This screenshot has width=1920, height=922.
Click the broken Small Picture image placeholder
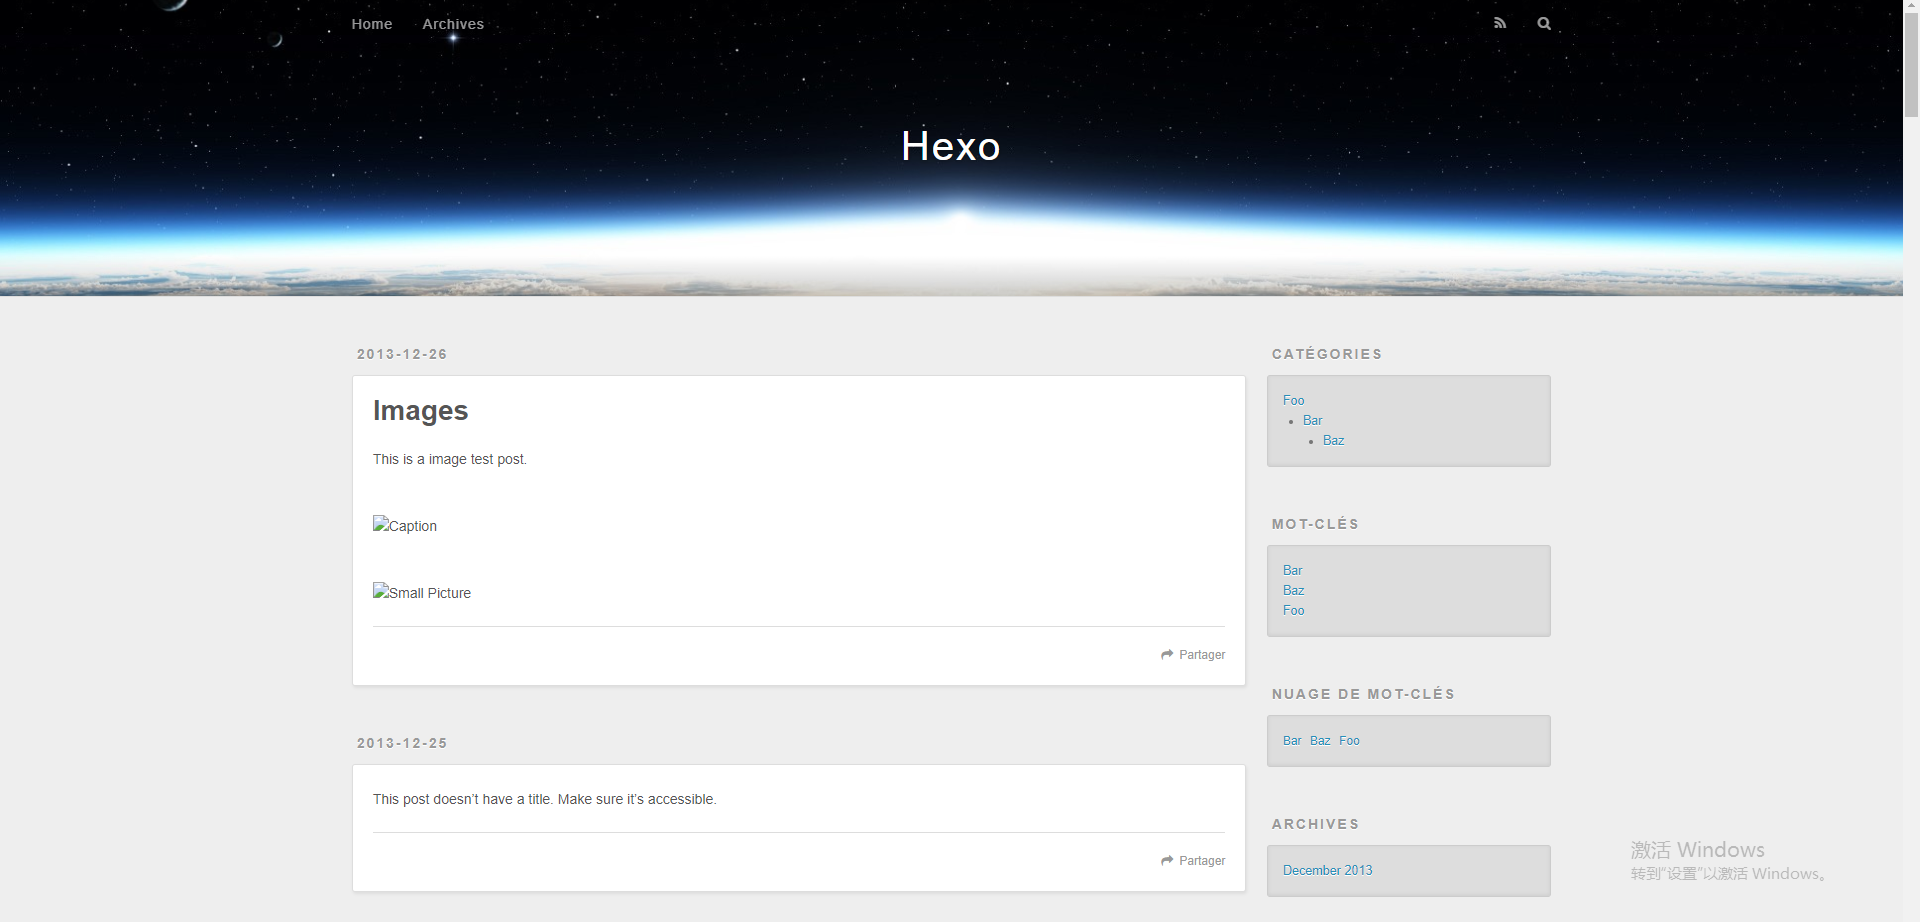[421, 592]
